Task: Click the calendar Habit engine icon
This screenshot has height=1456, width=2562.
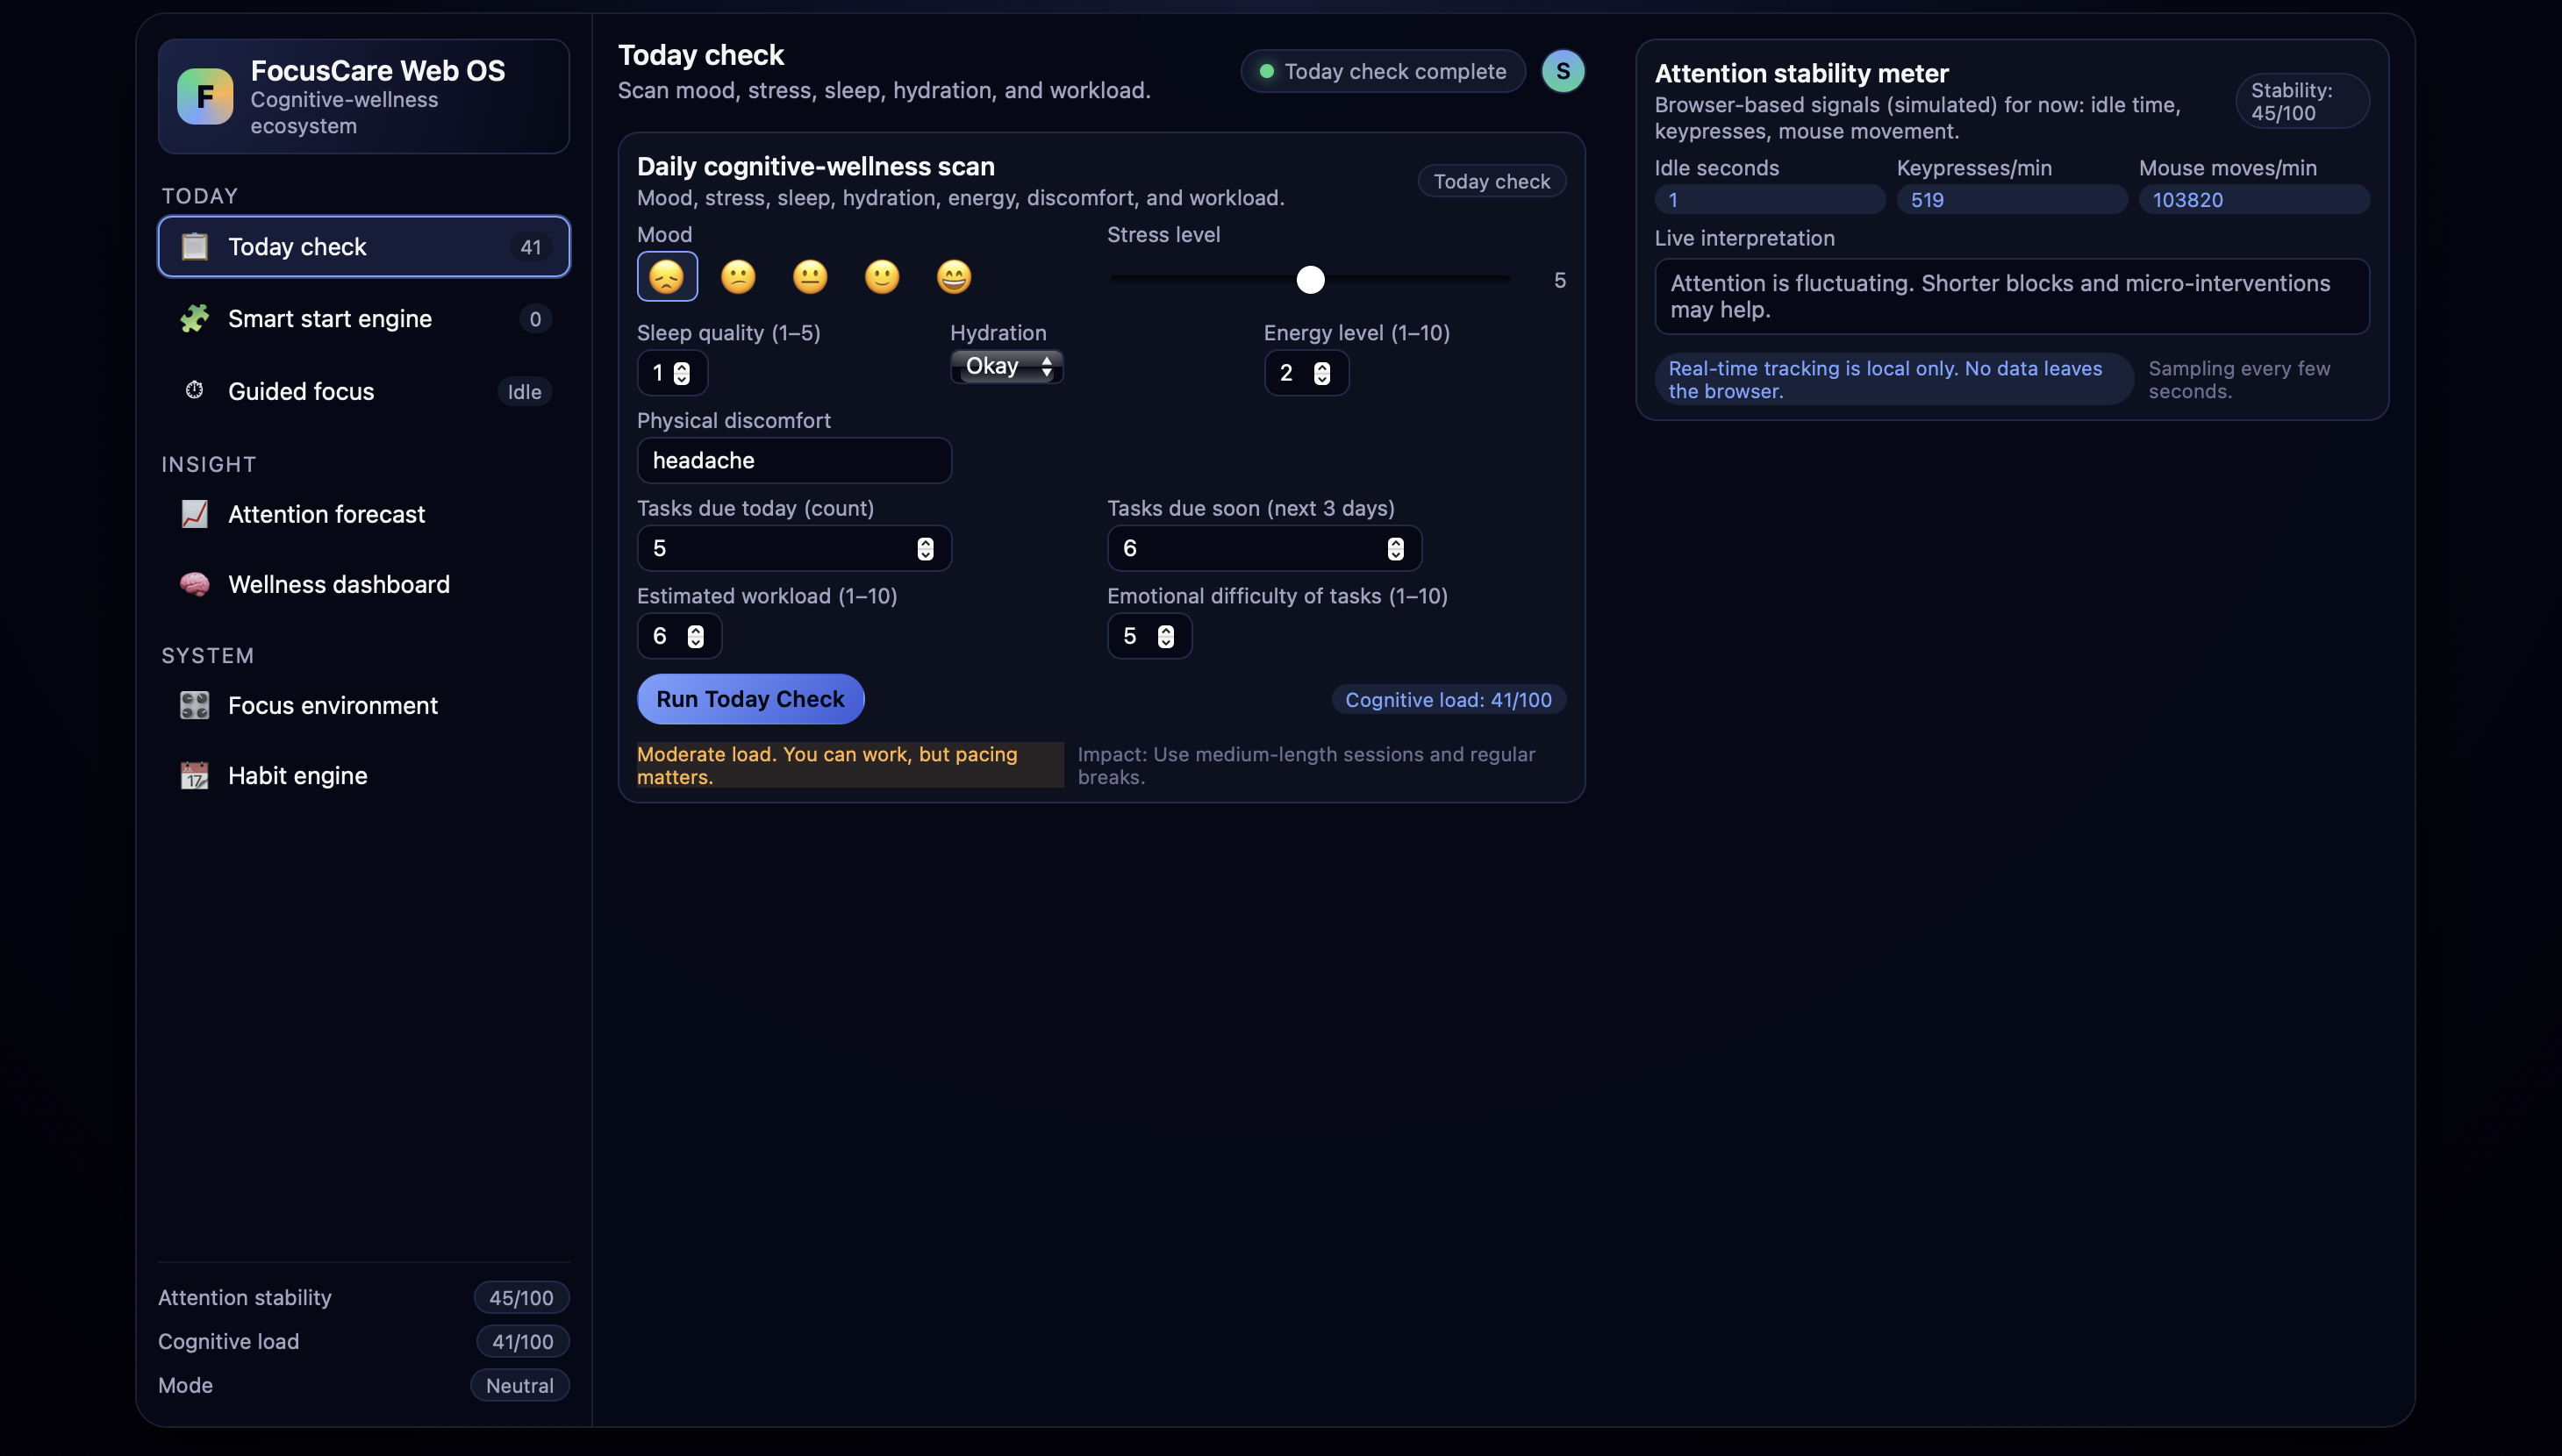Action: pos(194,775)
